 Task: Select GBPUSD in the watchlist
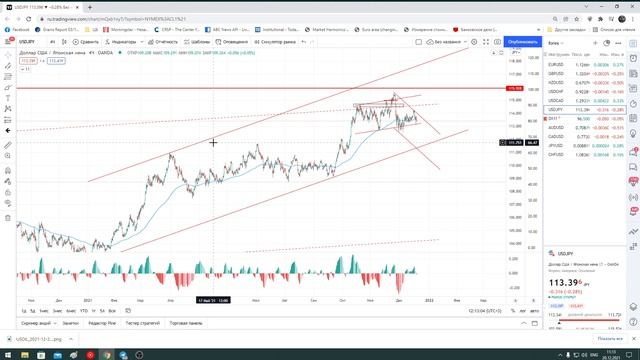585,73
